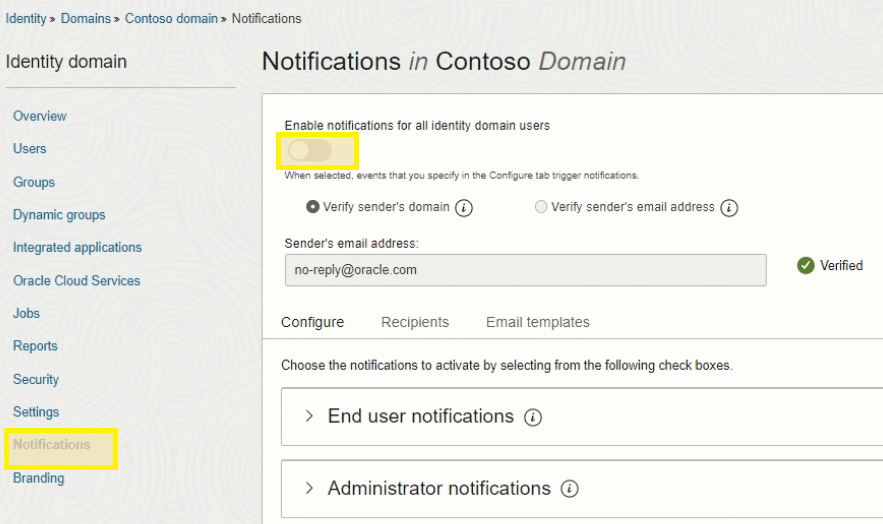Click the green Verified checkmark icon
This screenshot has height=524, width=883.
(x=805, y=265)
